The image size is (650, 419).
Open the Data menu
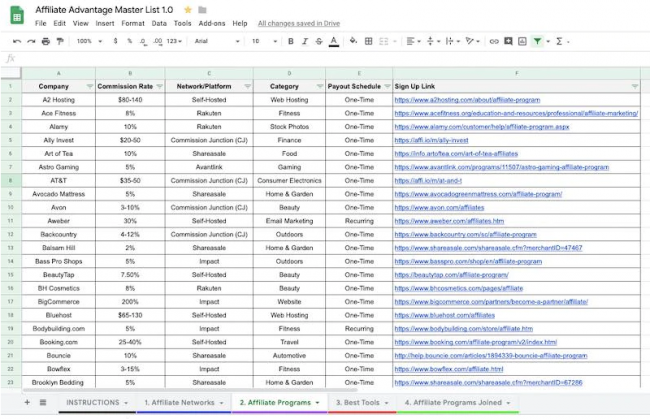click(x=159, y=23)
